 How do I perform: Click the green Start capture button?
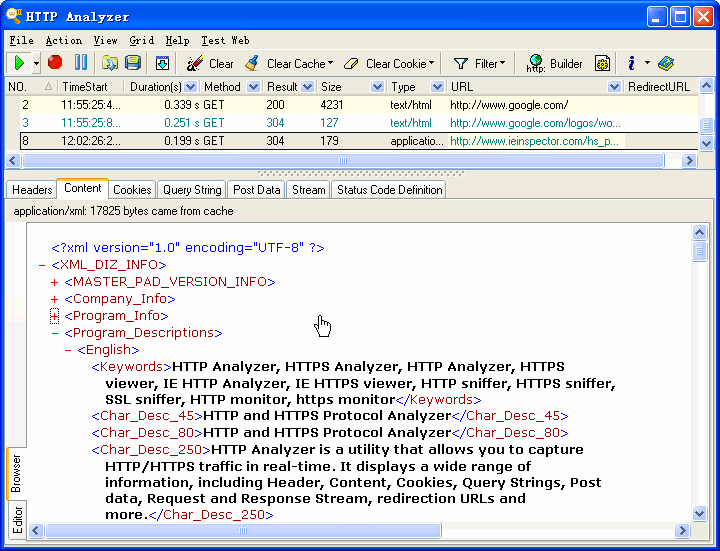coord(18,63)
